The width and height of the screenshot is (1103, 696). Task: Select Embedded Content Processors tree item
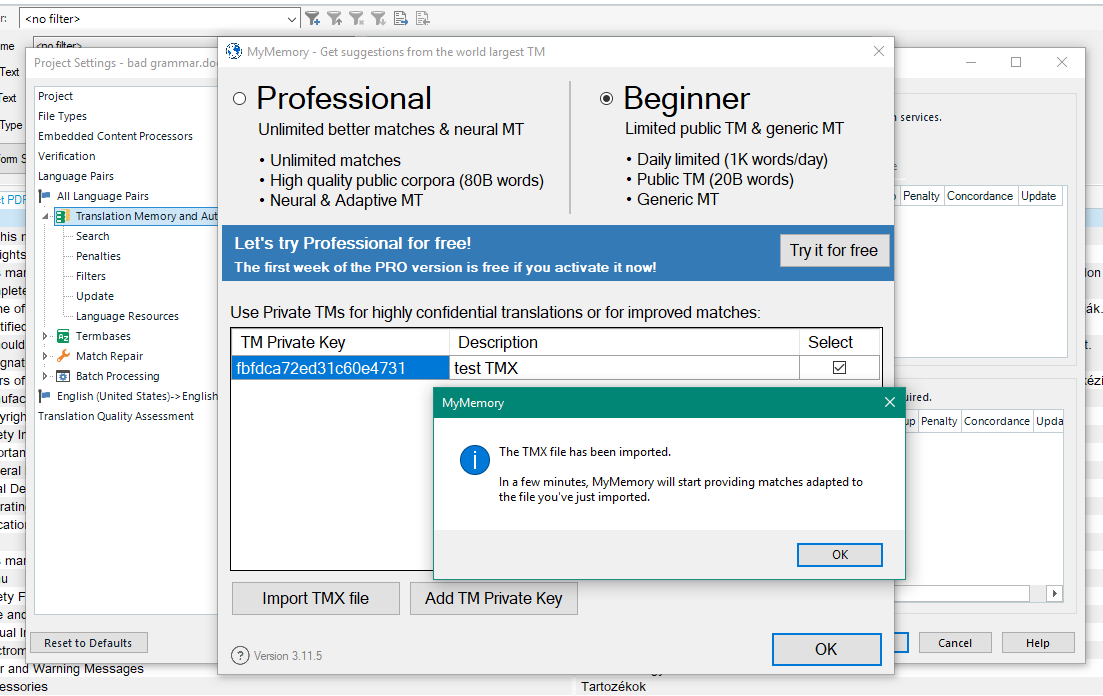(115, 136)
